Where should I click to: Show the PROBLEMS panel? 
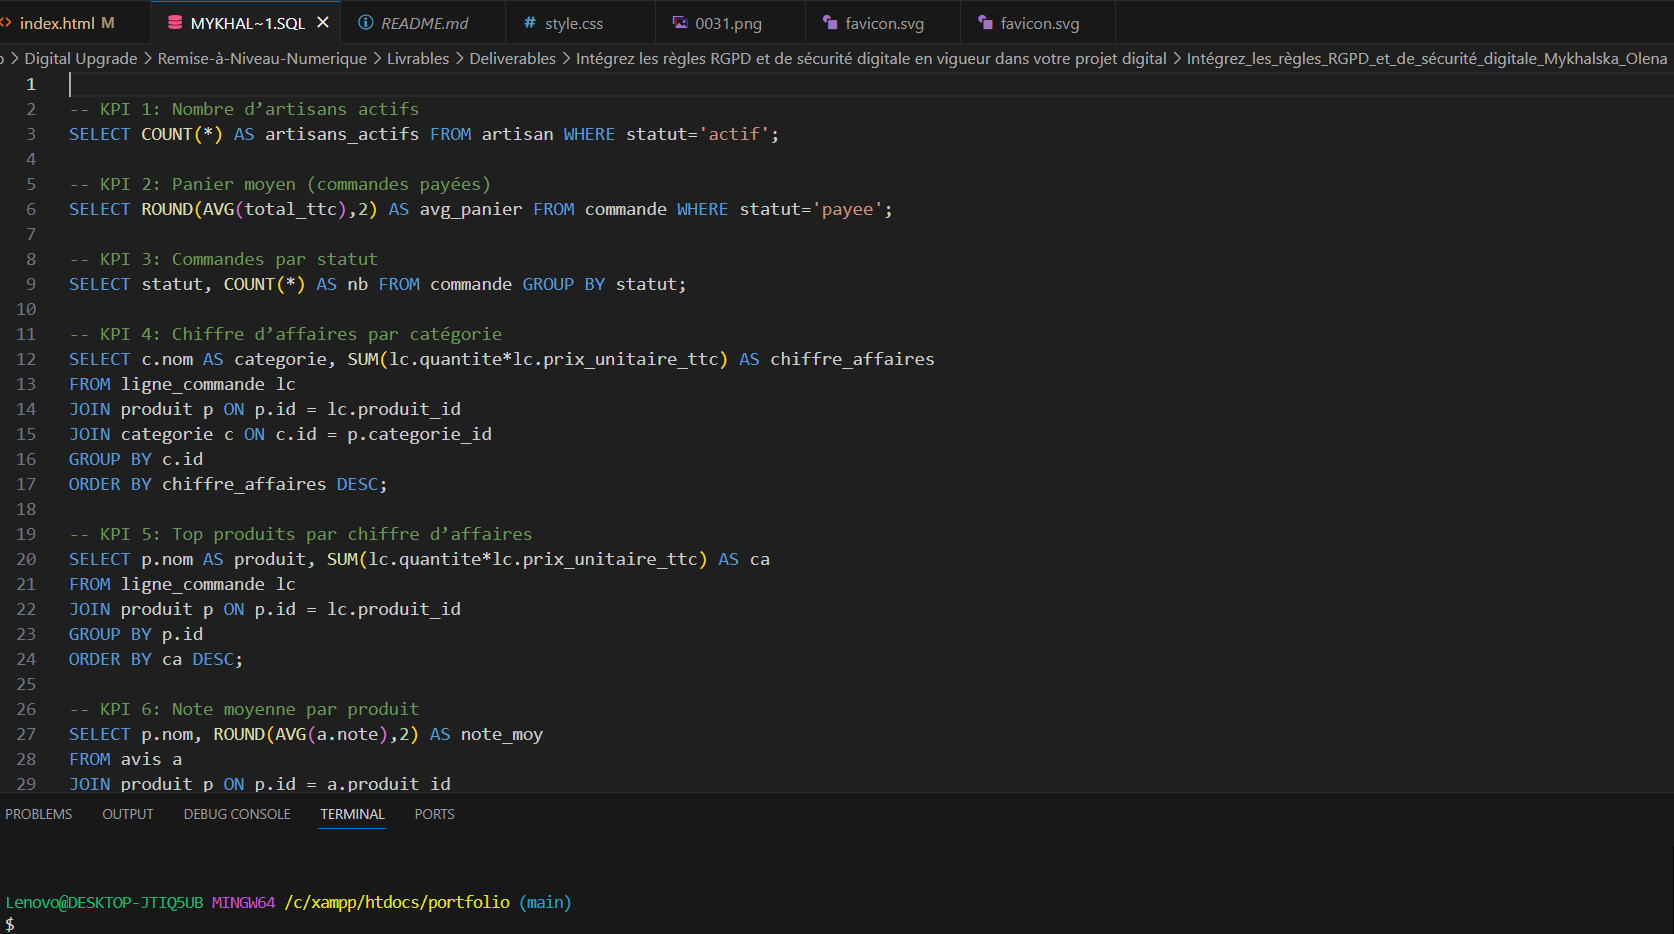(39, 814)
